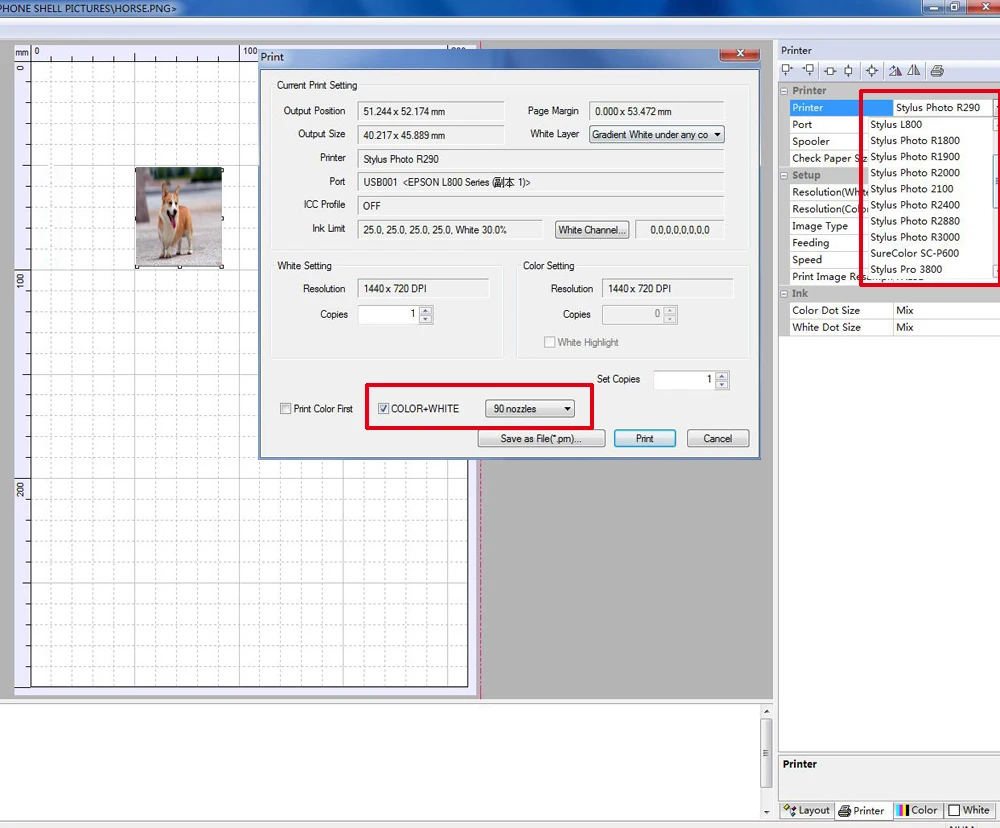Select the Spooler property row

[827, 142]
